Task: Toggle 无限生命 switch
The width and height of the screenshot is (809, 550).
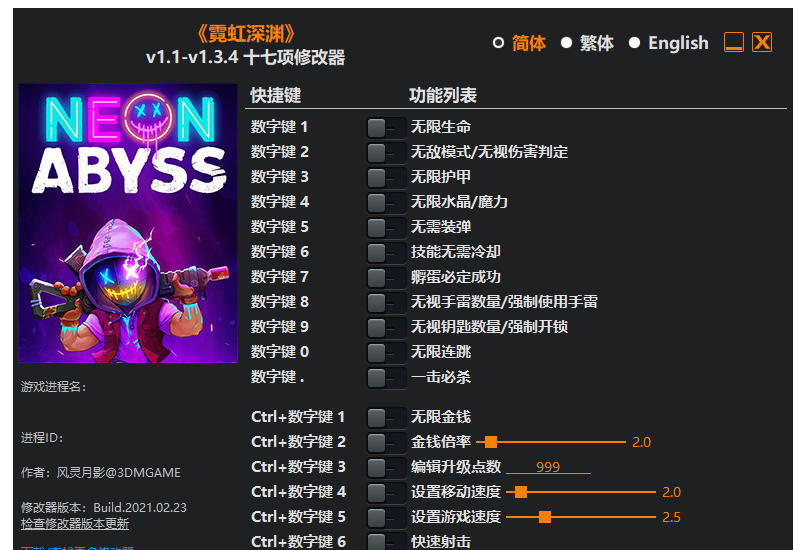Action: 386,127
